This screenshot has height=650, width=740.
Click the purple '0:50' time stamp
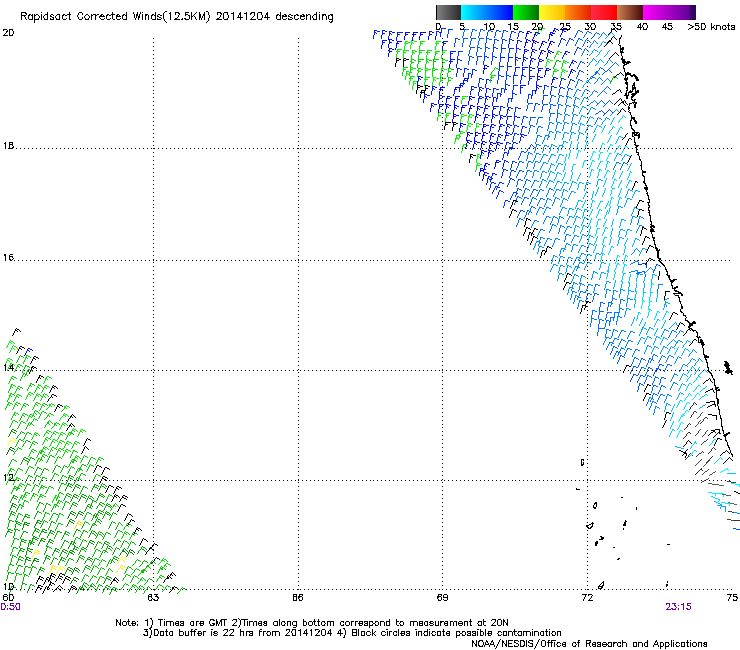[x=10, y=607]
